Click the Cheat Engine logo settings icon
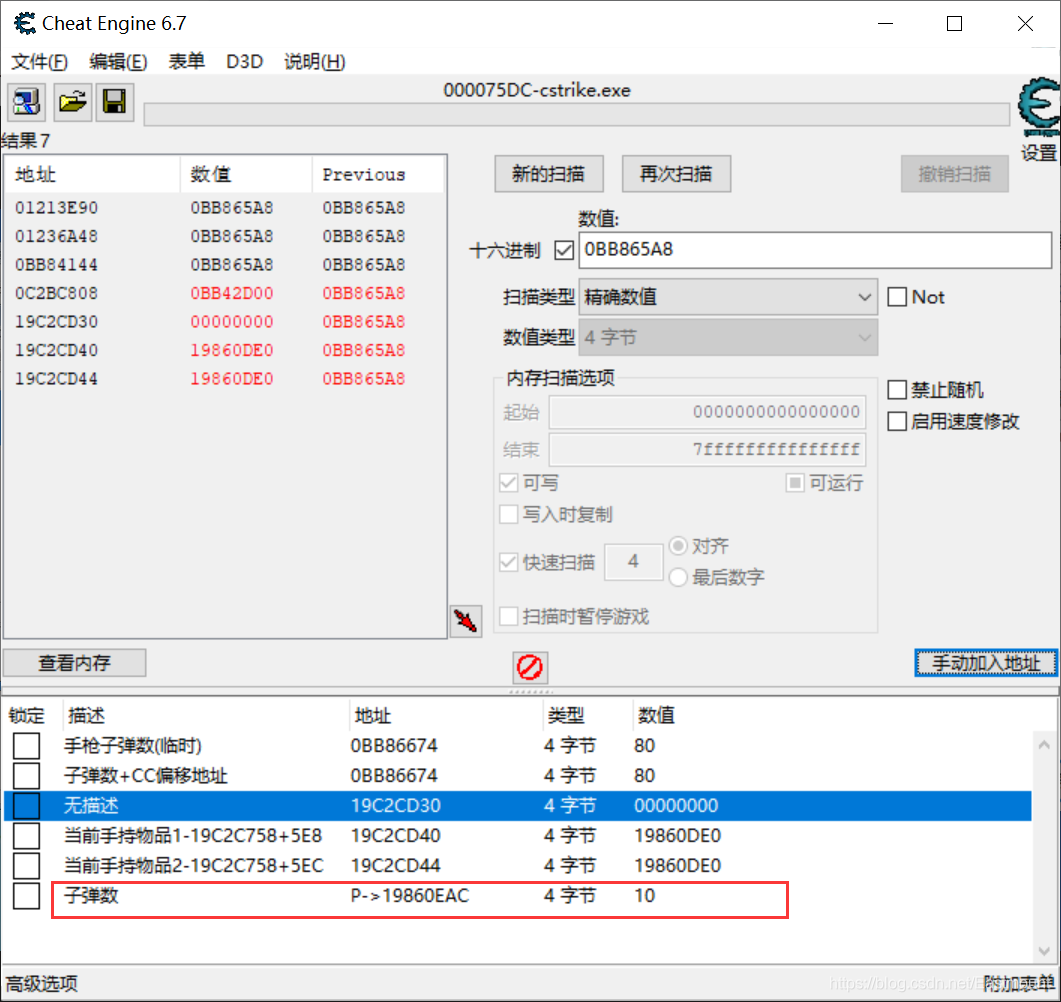The width and height of the screenshot is (1061, 1002). click(1039, 108)
